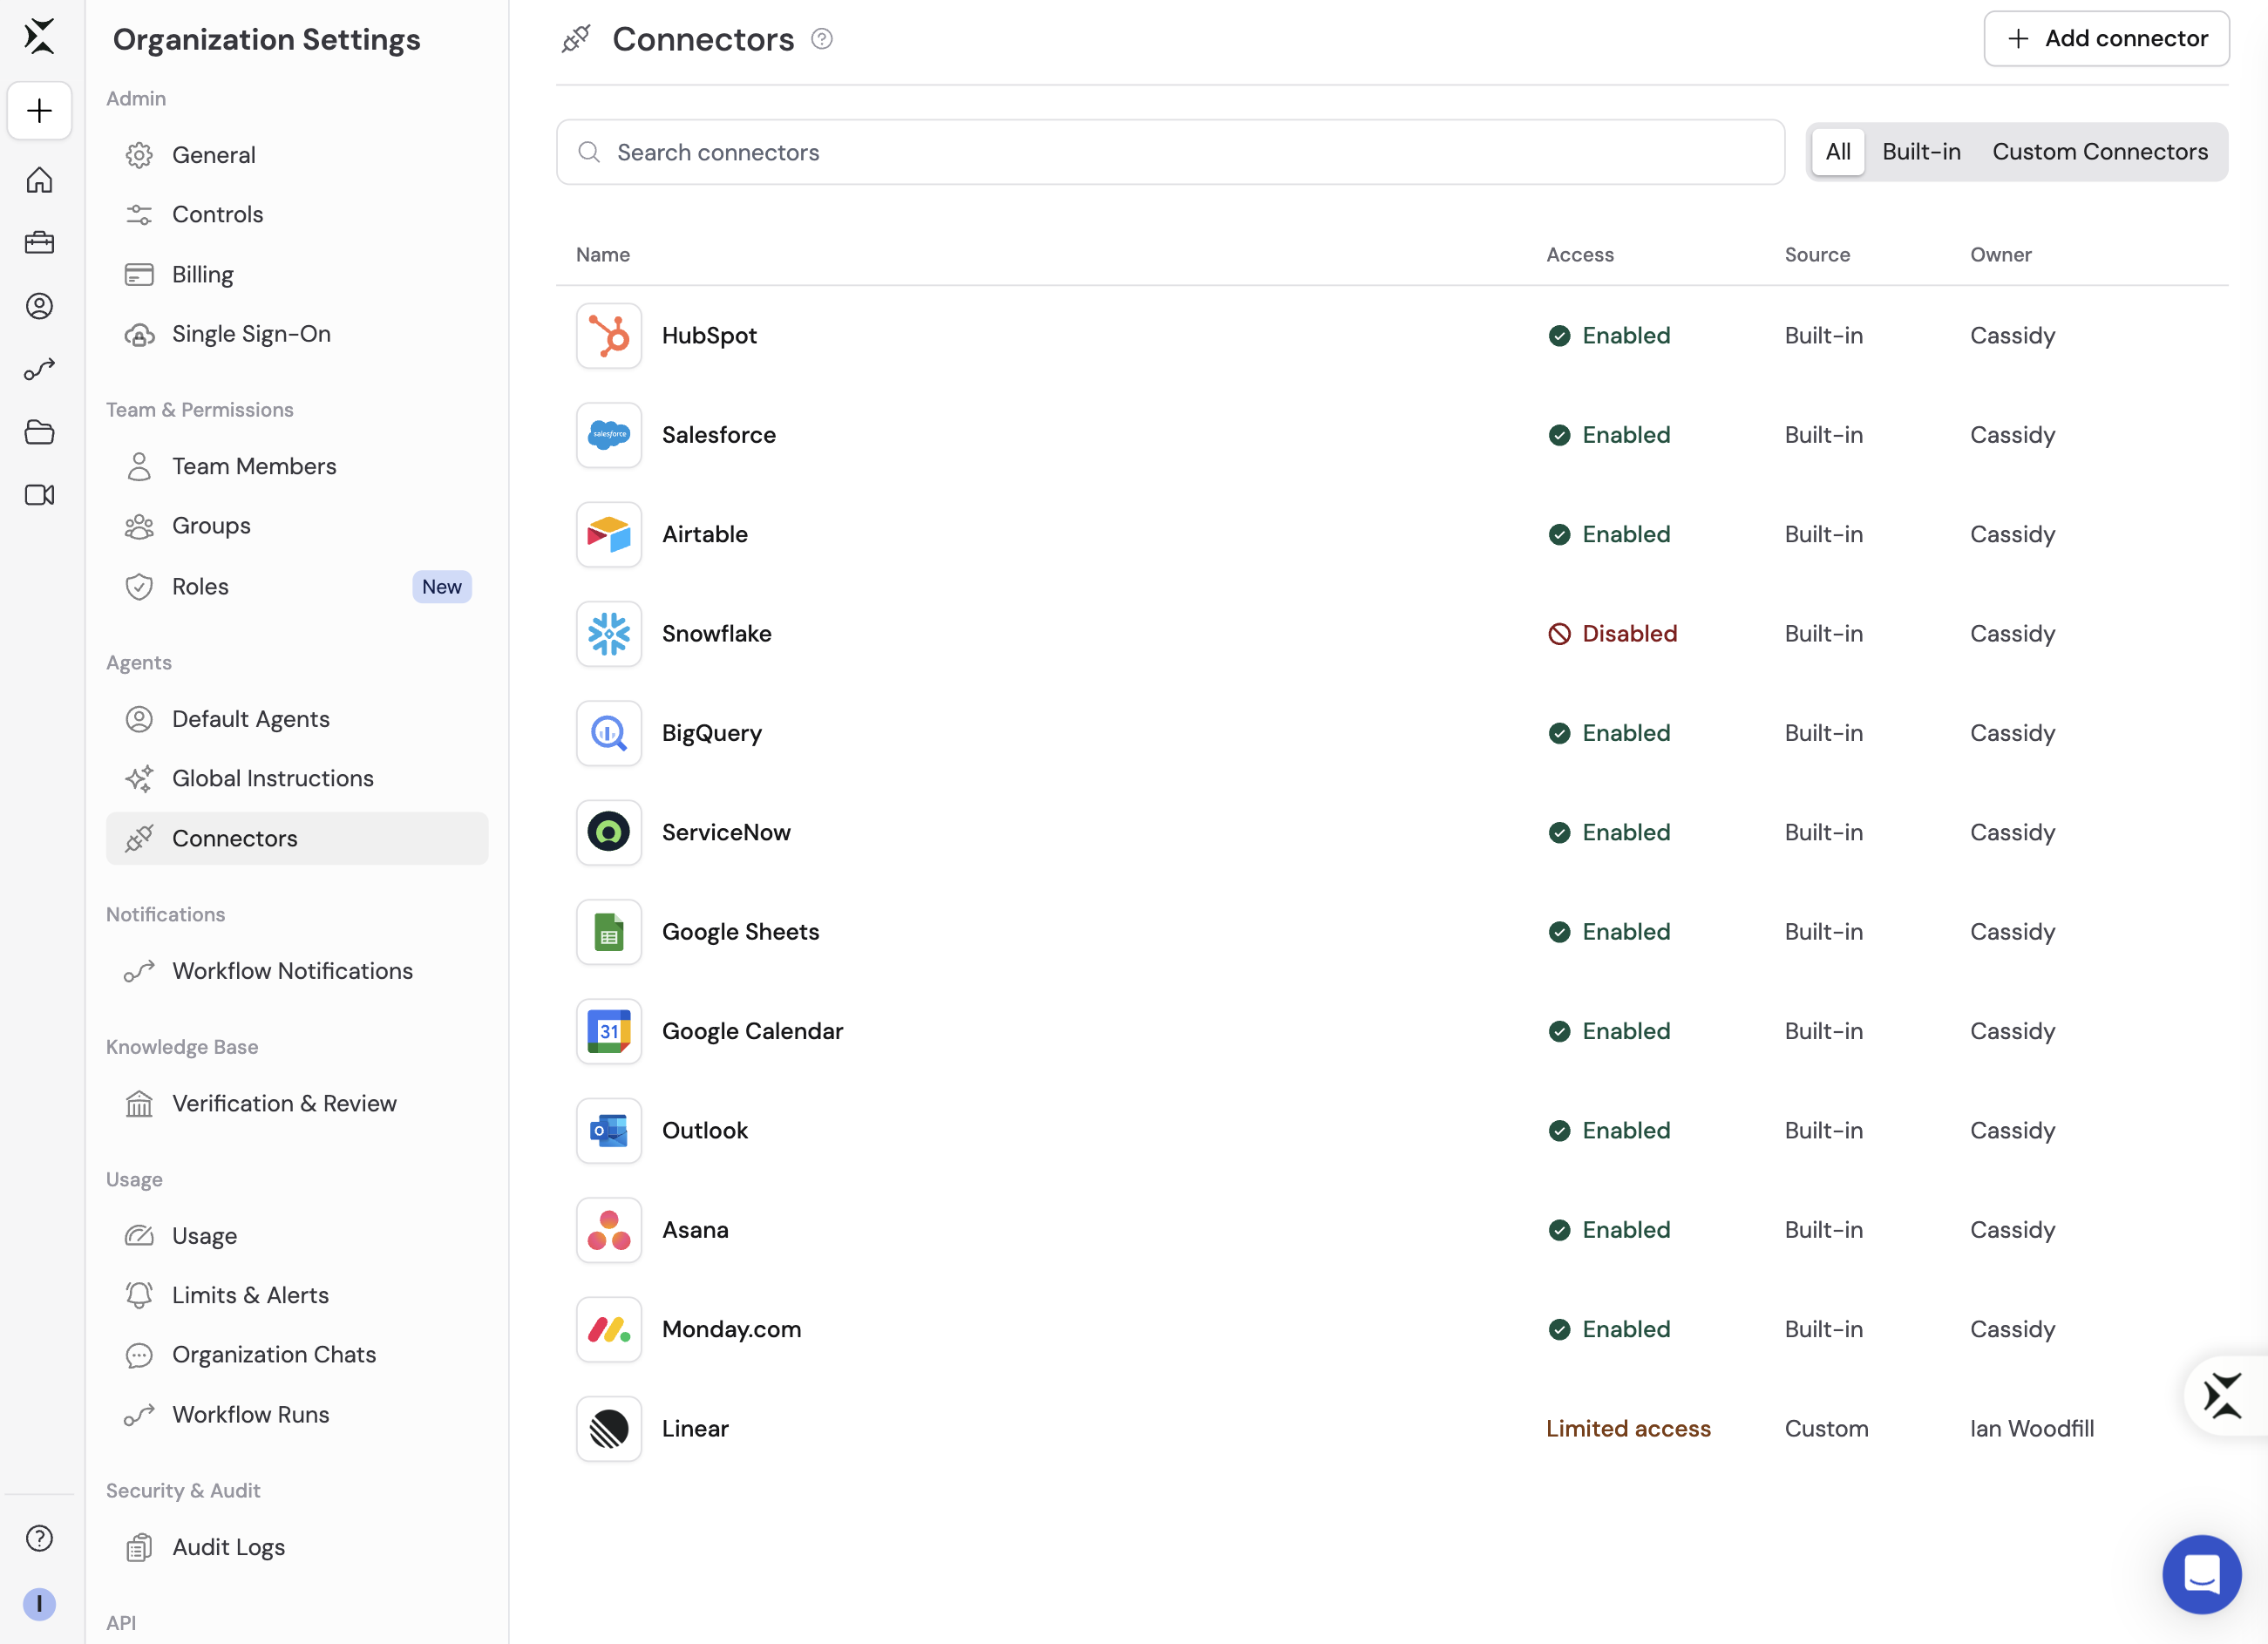Open Limits & Alerts page

coord(297,1295)
